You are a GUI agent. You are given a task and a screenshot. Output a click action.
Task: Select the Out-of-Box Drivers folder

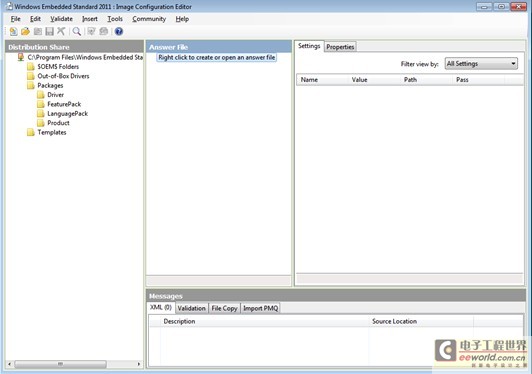point(63,76)
